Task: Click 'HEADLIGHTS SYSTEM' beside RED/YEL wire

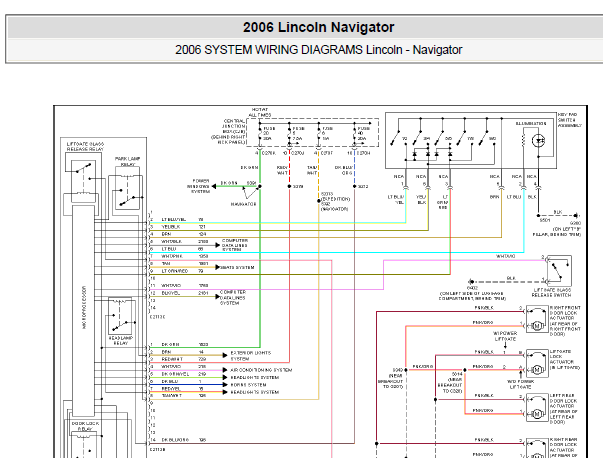Action: 255,392
